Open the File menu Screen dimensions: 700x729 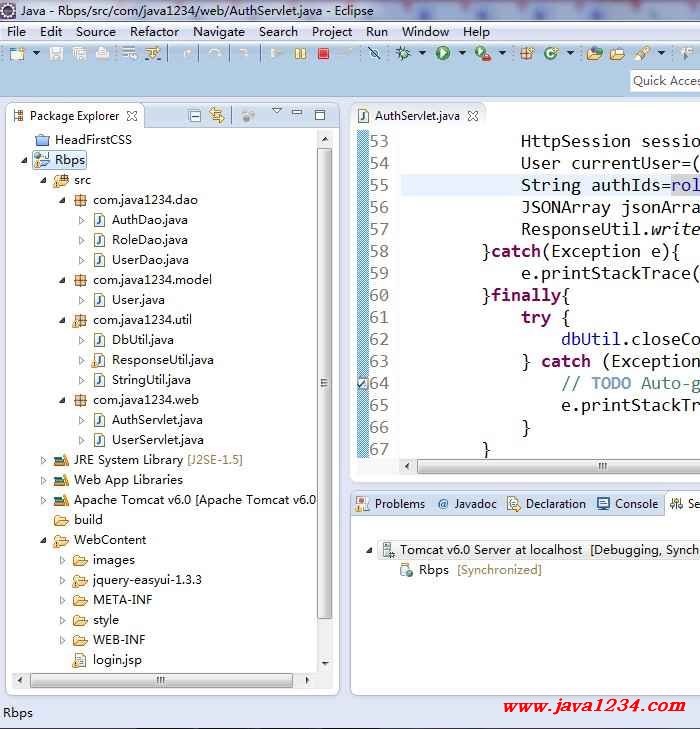(16, 32)
